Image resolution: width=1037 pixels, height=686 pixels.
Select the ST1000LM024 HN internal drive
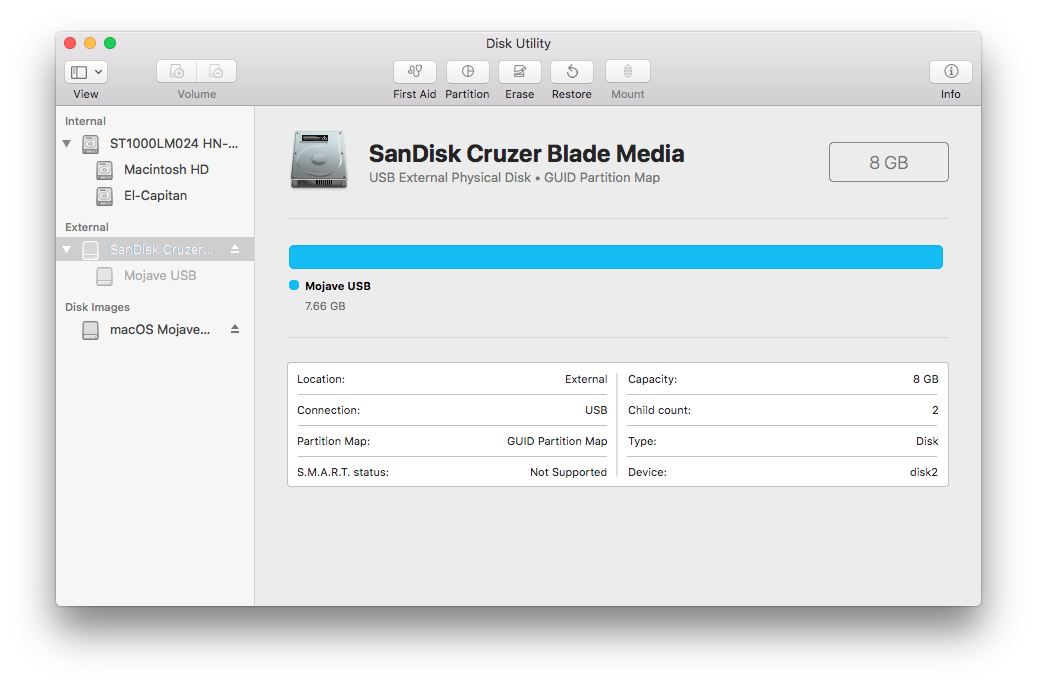click(155, 144)
